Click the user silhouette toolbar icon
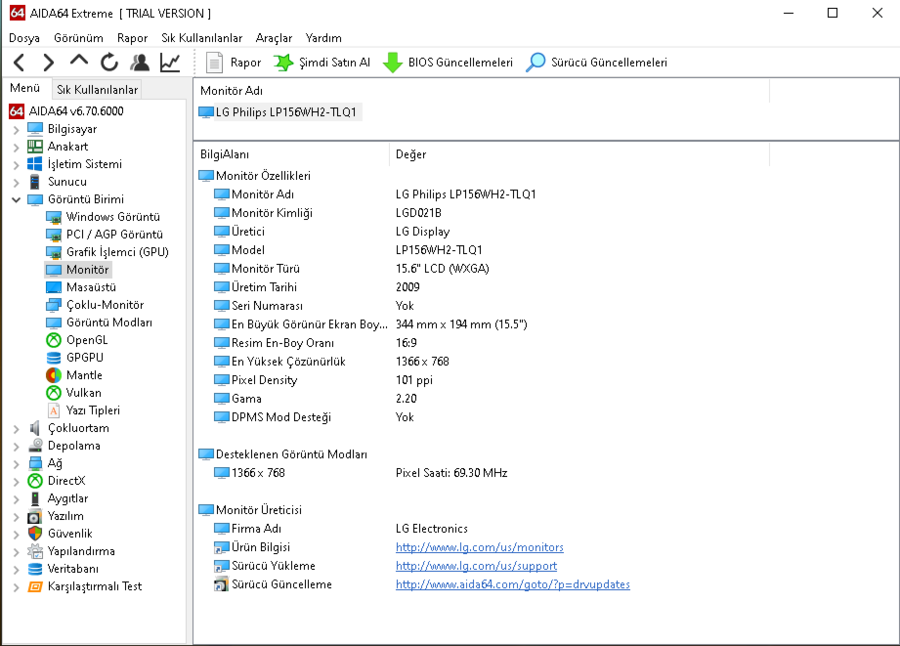This screenshot has height=646, width=900. pos(139,62)
